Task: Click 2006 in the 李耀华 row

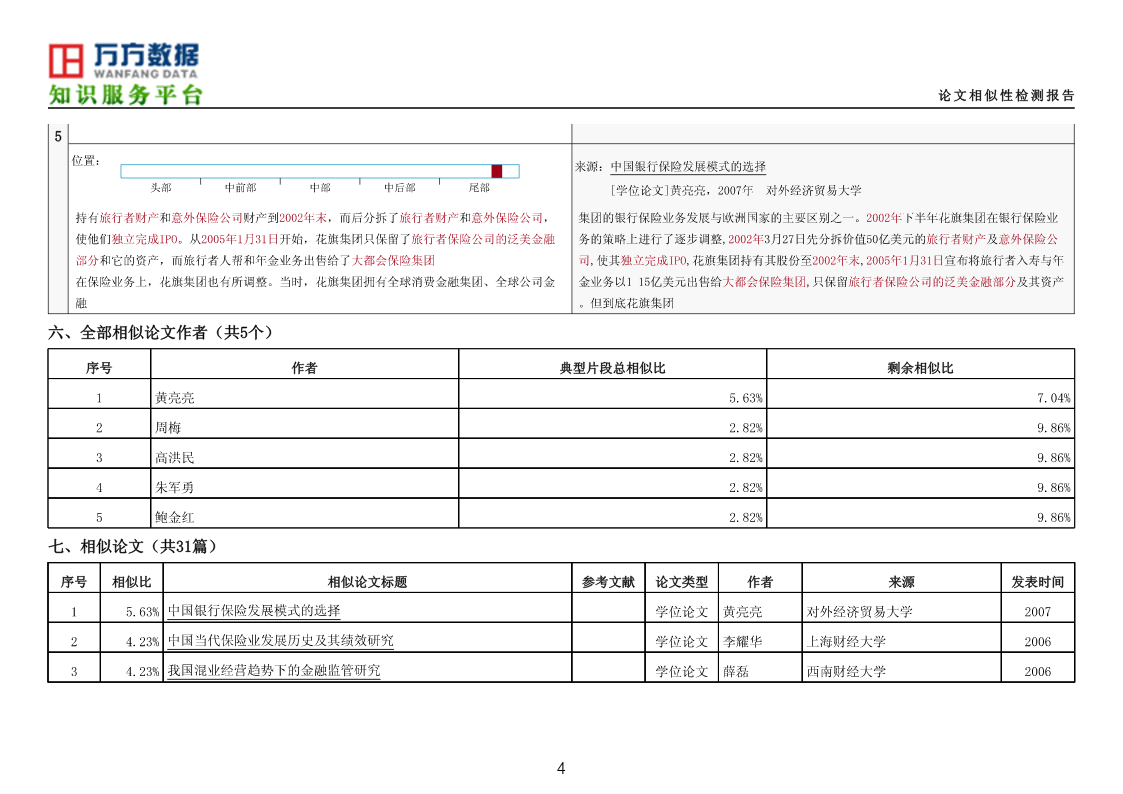Action: coord(1038,642)
